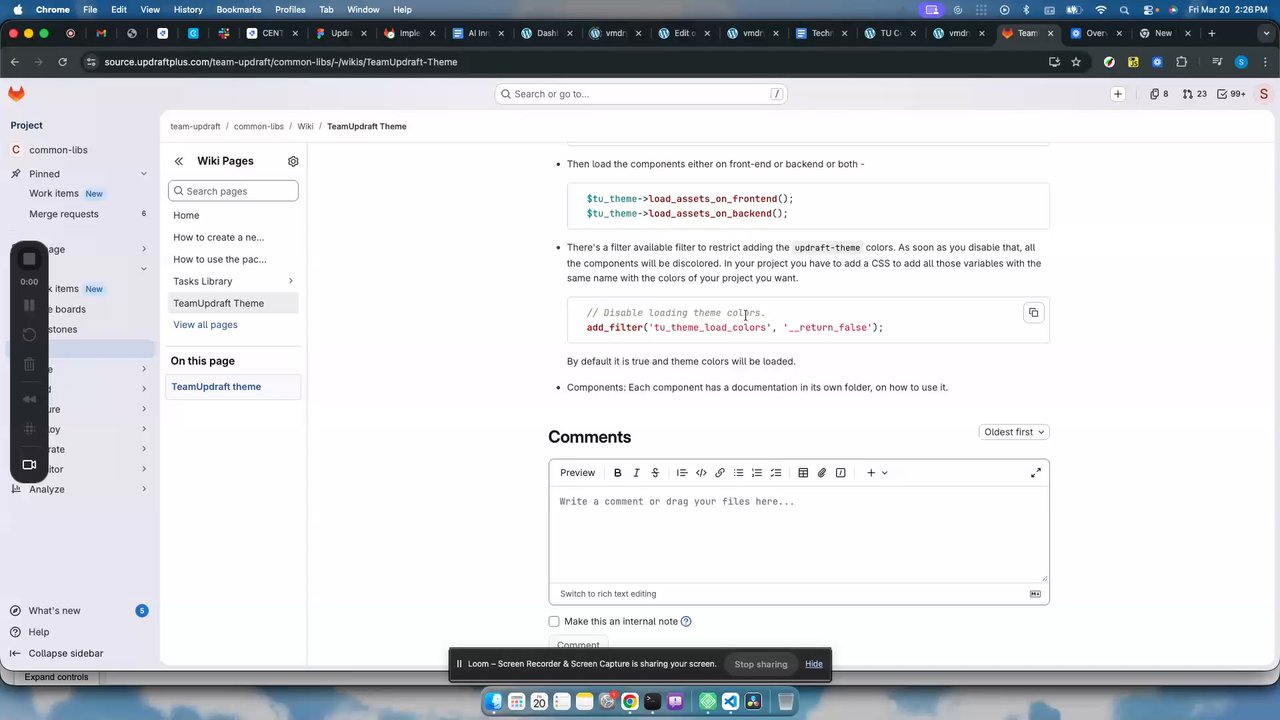Check Make this an internal note
Viewport: 1280px width, 720px height.
click(x=554, y=621)
